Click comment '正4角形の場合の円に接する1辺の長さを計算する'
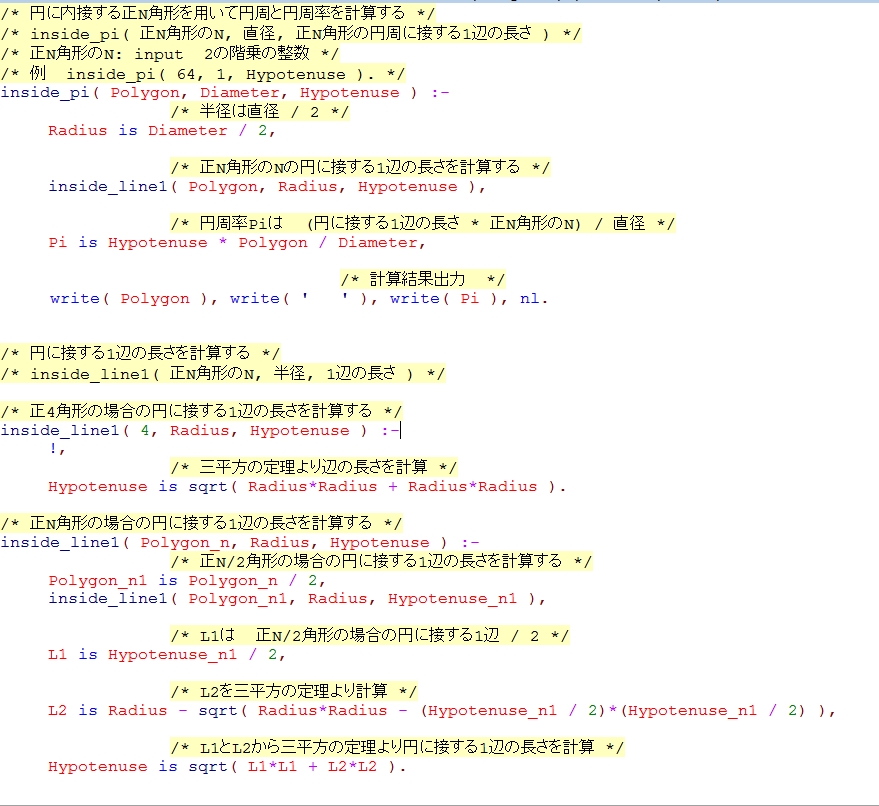This screenshot has width=879, height=806. [x=201, y=411]
